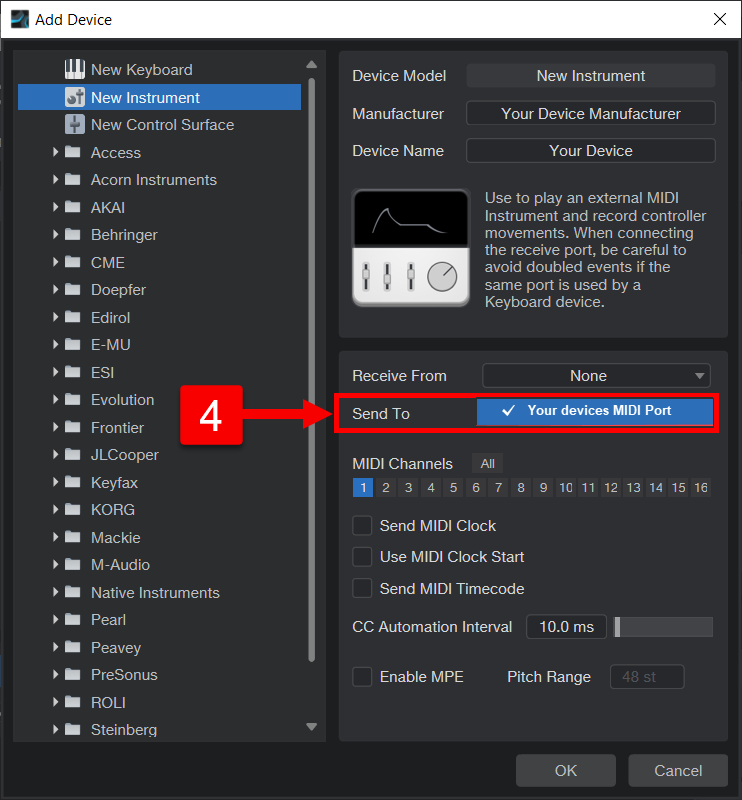Click the Mackie folder icon
This screenshot has height=800, width=742.
point(72,538)
